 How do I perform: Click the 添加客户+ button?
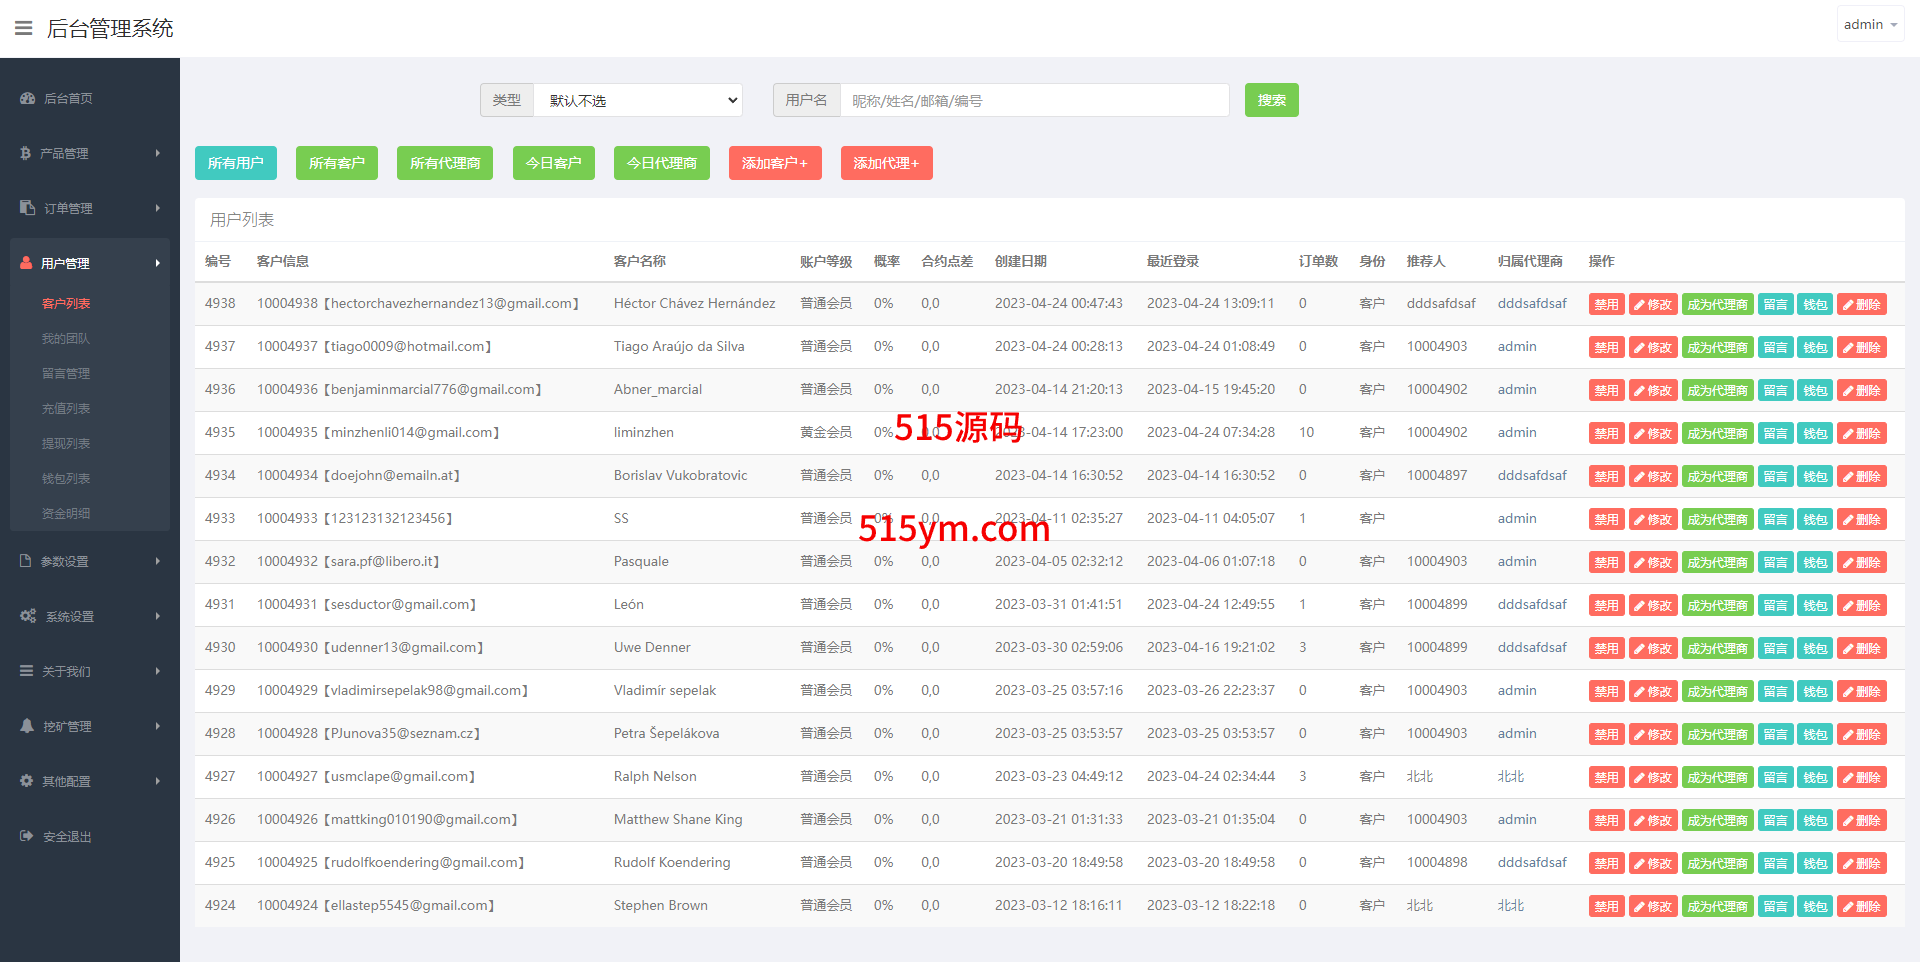point(774,163)
